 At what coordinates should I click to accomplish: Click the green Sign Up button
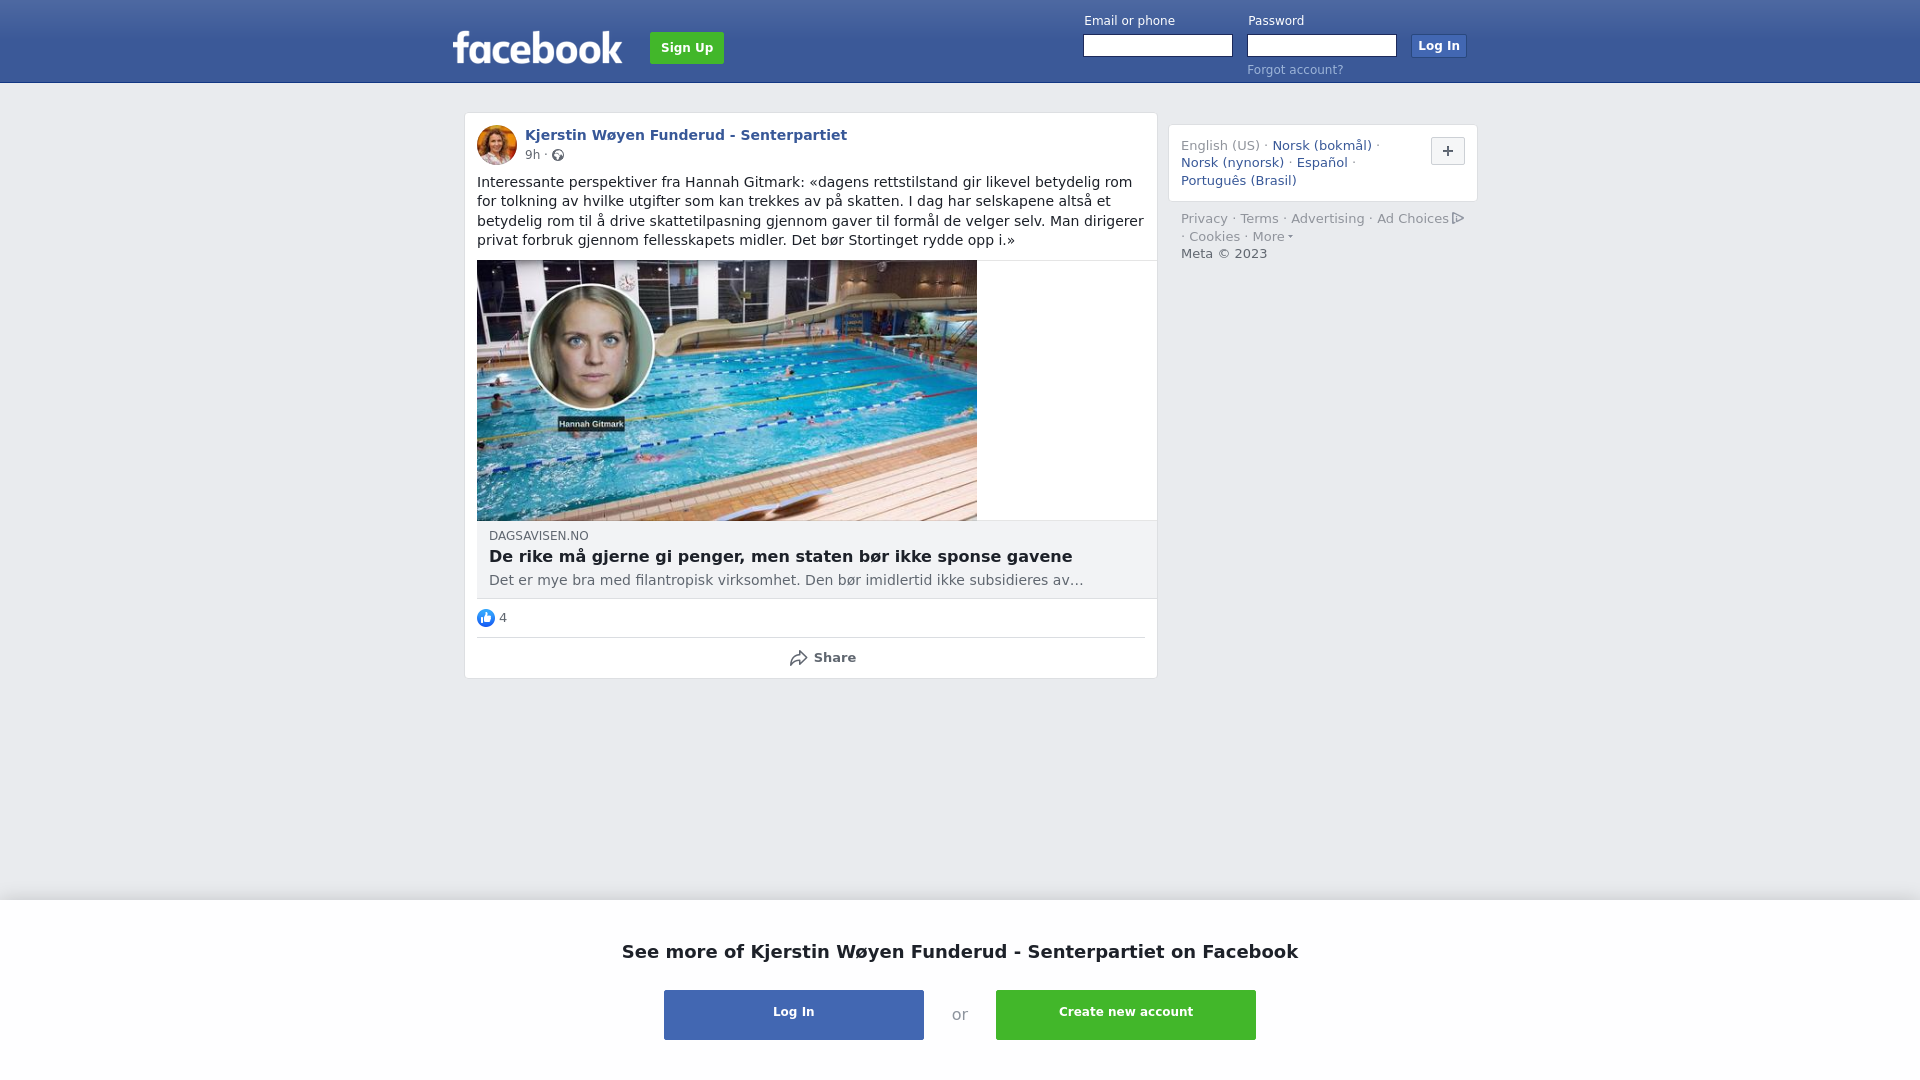pyautogui.click(x=687, y=48)
